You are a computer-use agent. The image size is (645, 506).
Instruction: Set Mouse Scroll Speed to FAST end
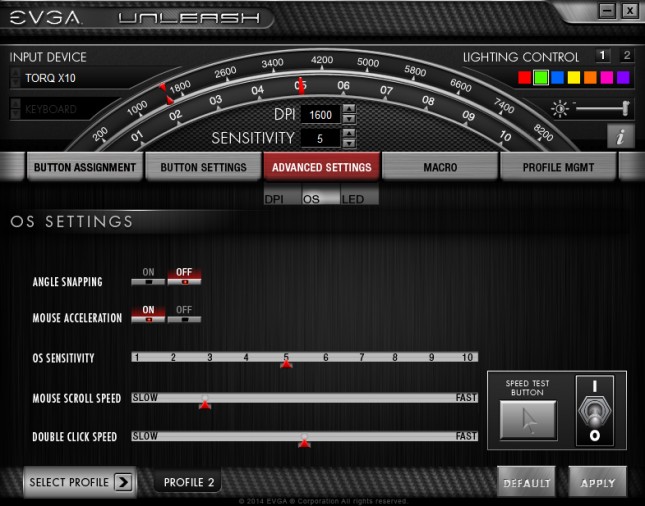point(466,397)
